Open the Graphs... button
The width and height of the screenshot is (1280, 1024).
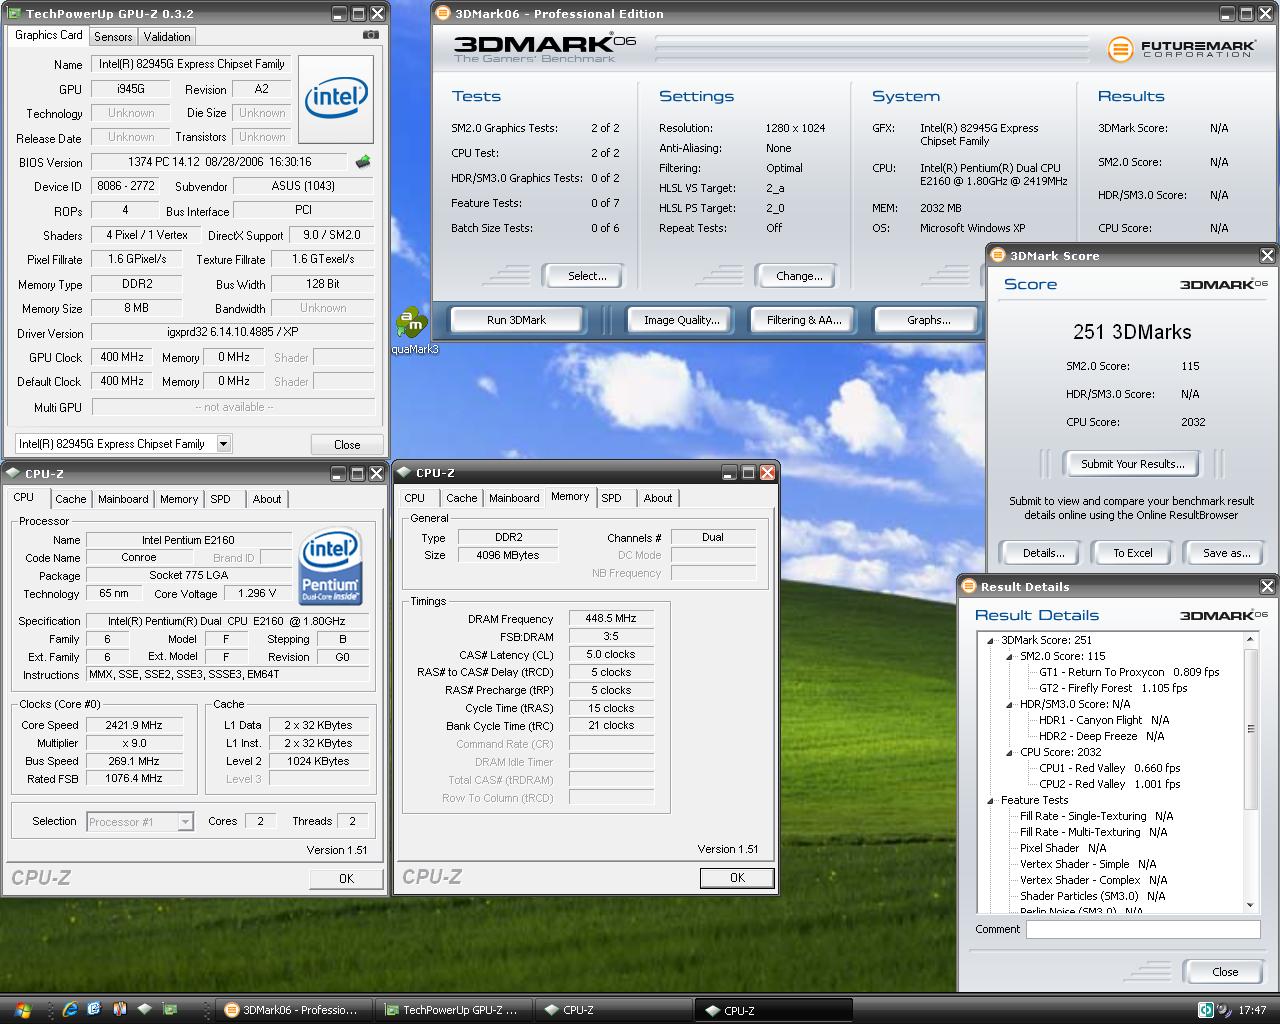pyautogui.click(x=928, y=320)
